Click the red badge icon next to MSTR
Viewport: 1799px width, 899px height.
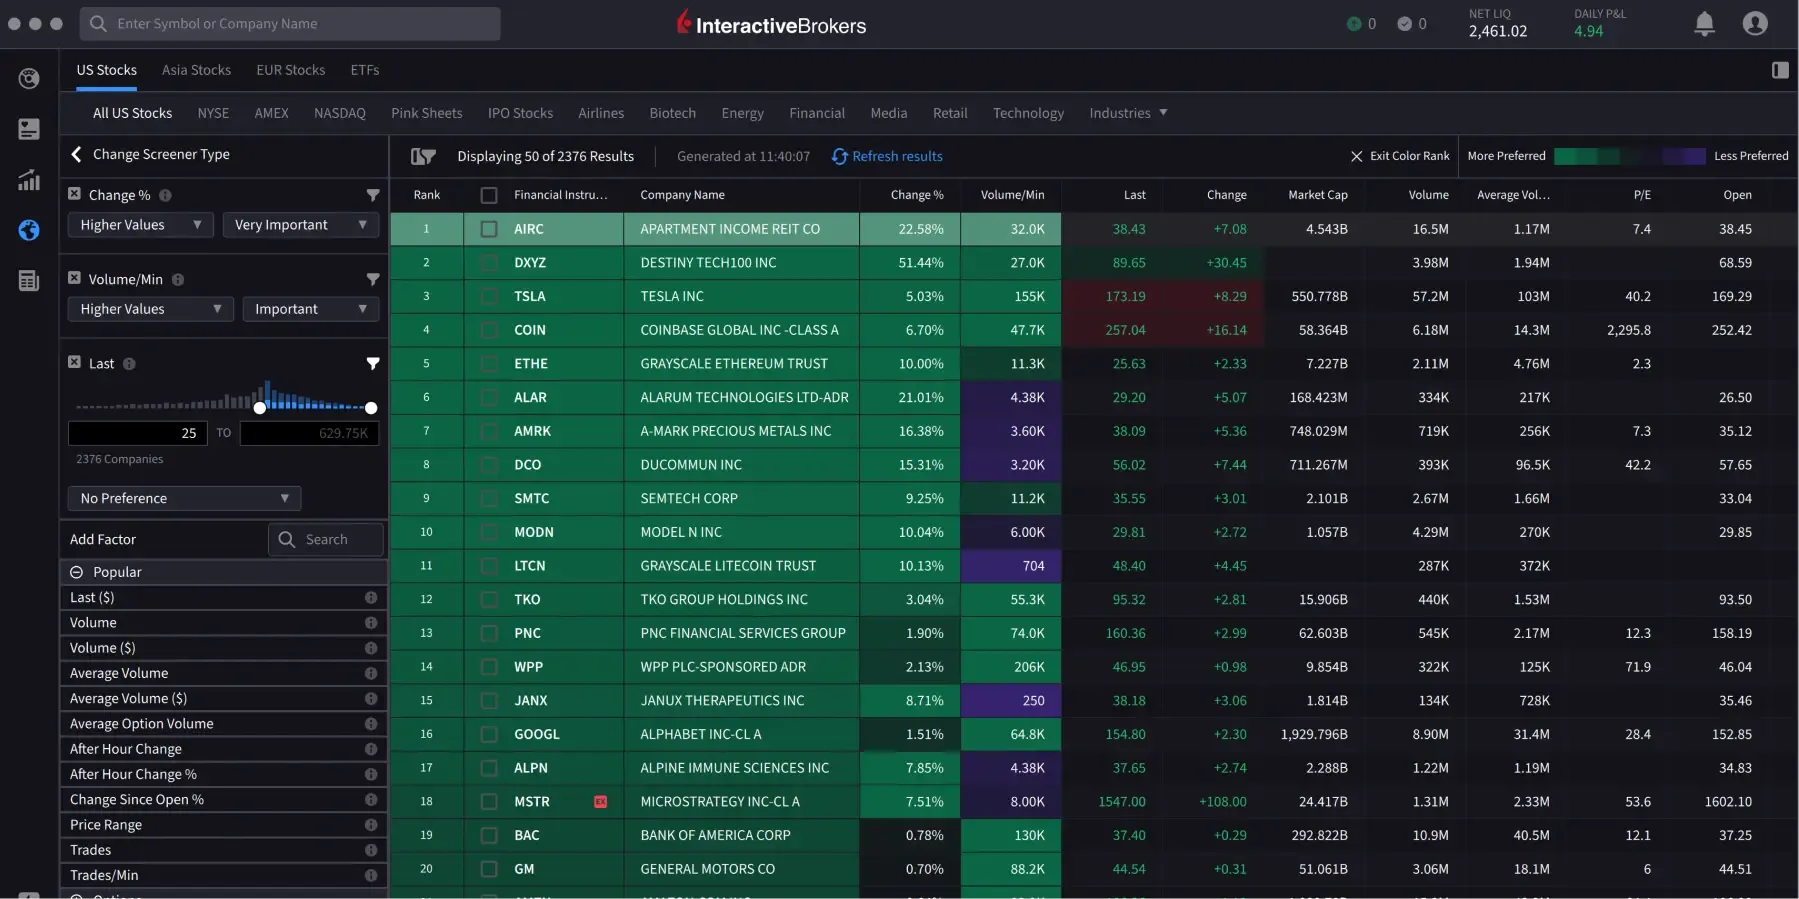pos(600,802)
